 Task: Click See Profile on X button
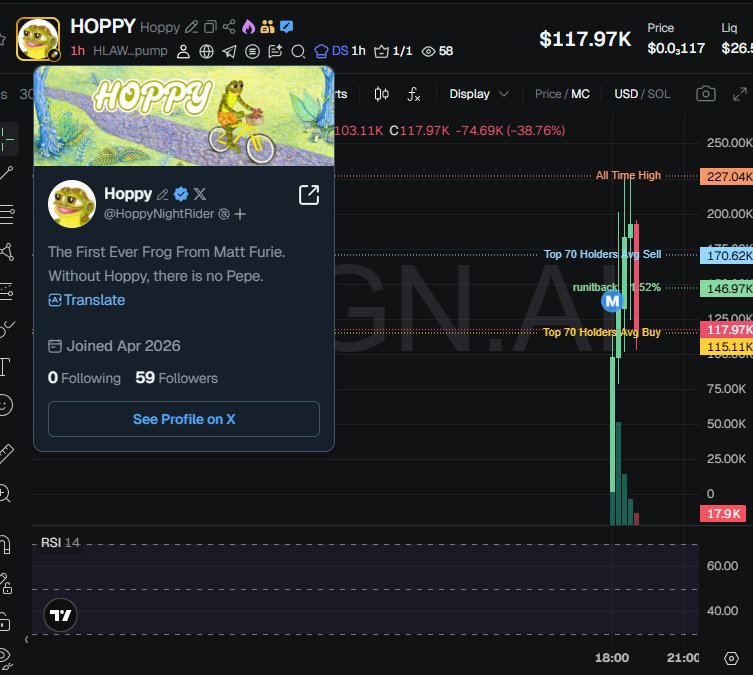point(184,419)
